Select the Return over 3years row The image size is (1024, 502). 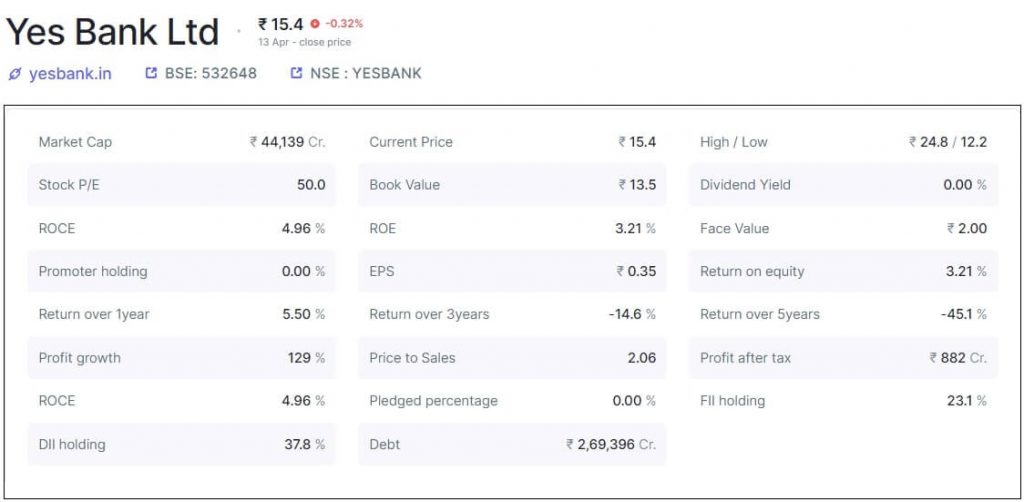click(x=512, y=314)
